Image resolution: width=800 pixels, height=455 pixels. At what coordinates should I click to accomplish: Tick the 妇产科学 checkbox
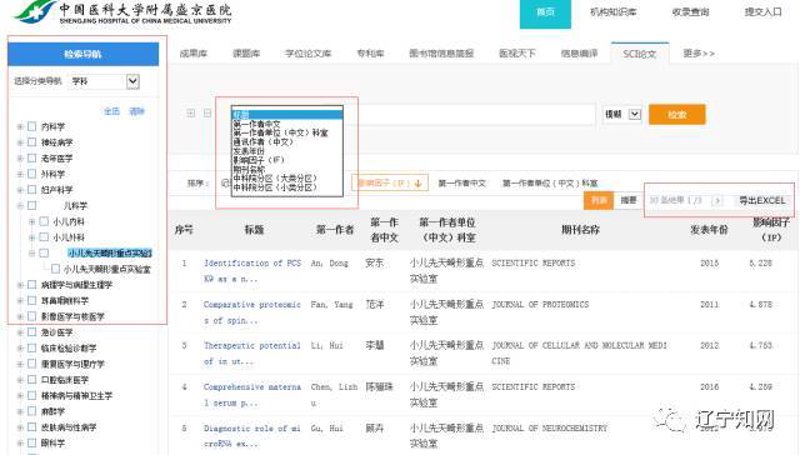(32, 189)
